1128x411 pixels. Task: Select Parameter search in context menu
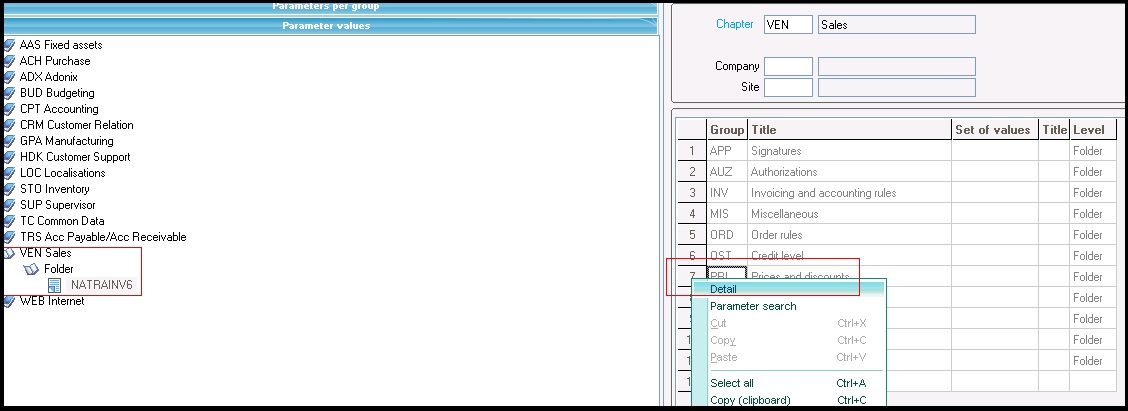tap(753, 306)
